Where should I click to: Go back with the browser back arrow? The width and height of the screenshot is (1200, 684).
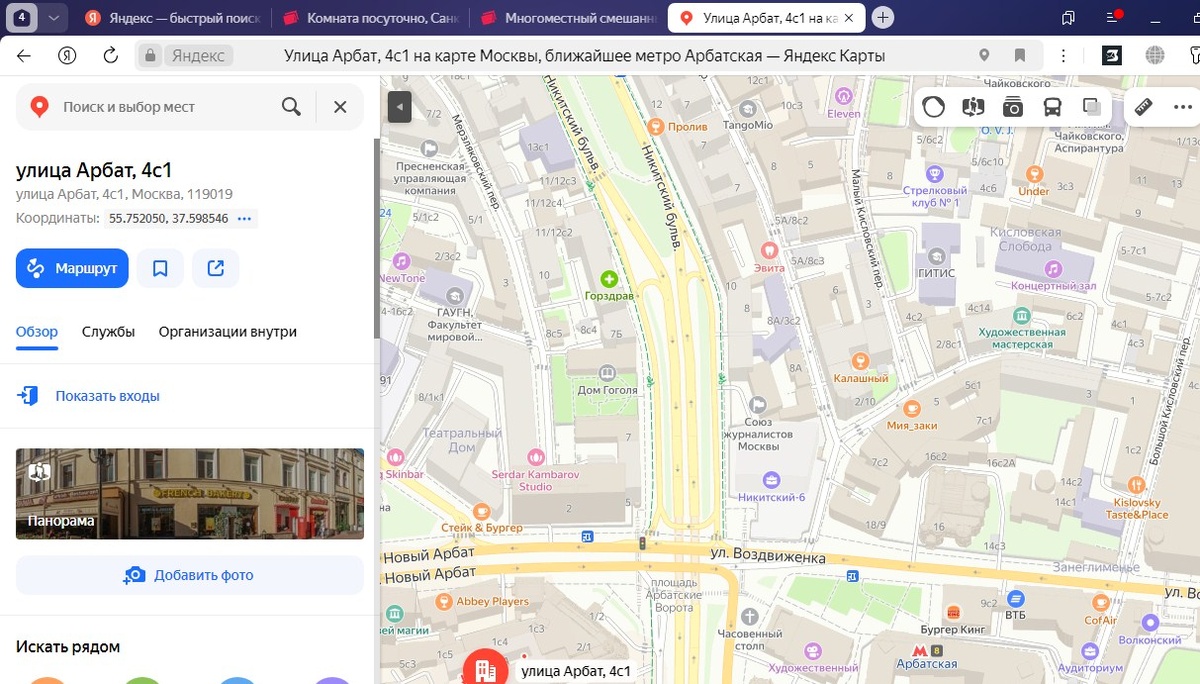coord(23,56)
